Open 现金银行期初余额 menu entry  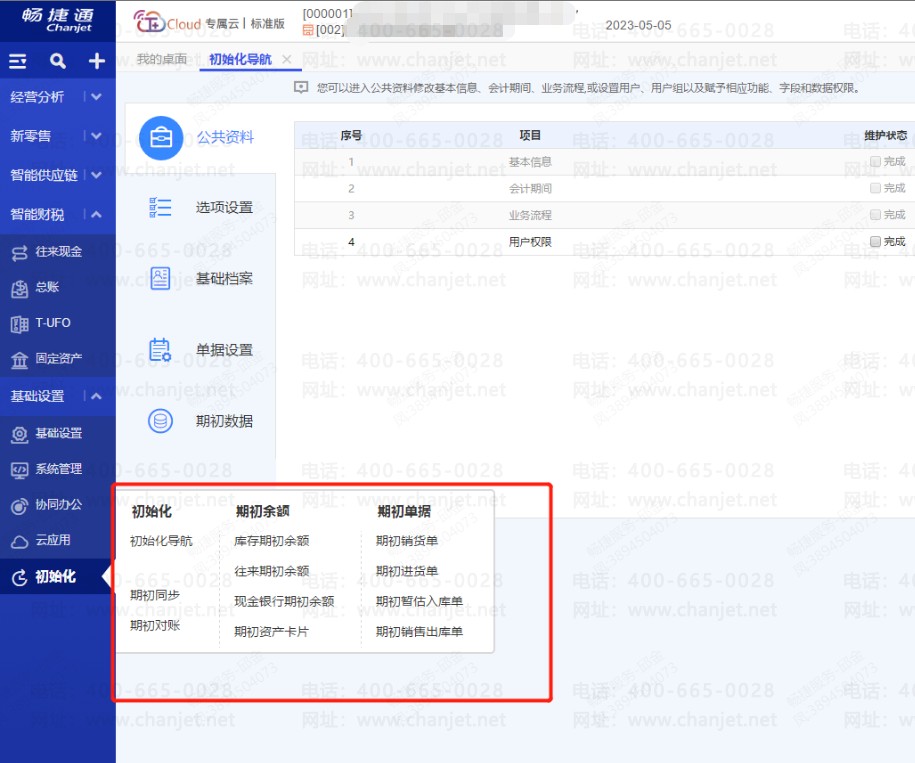pos(284,601)
